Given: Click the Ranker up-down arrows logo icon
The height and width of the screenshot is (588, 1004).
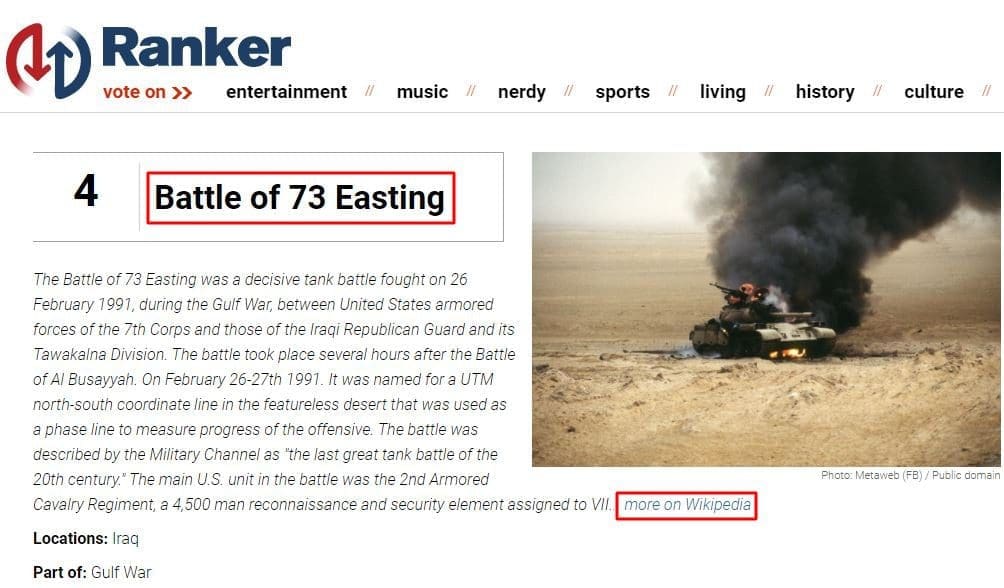Looking at the screenshot, I should point(49,61).
